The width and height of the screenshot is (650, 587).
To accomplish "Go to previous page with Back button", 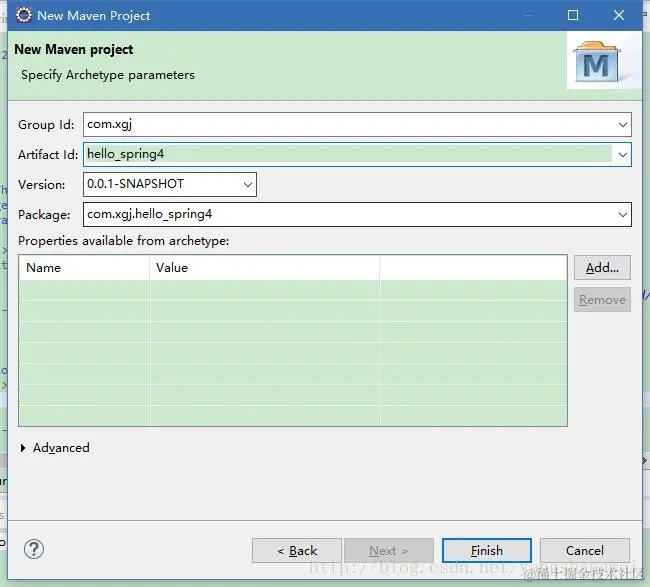I will 297,551.
